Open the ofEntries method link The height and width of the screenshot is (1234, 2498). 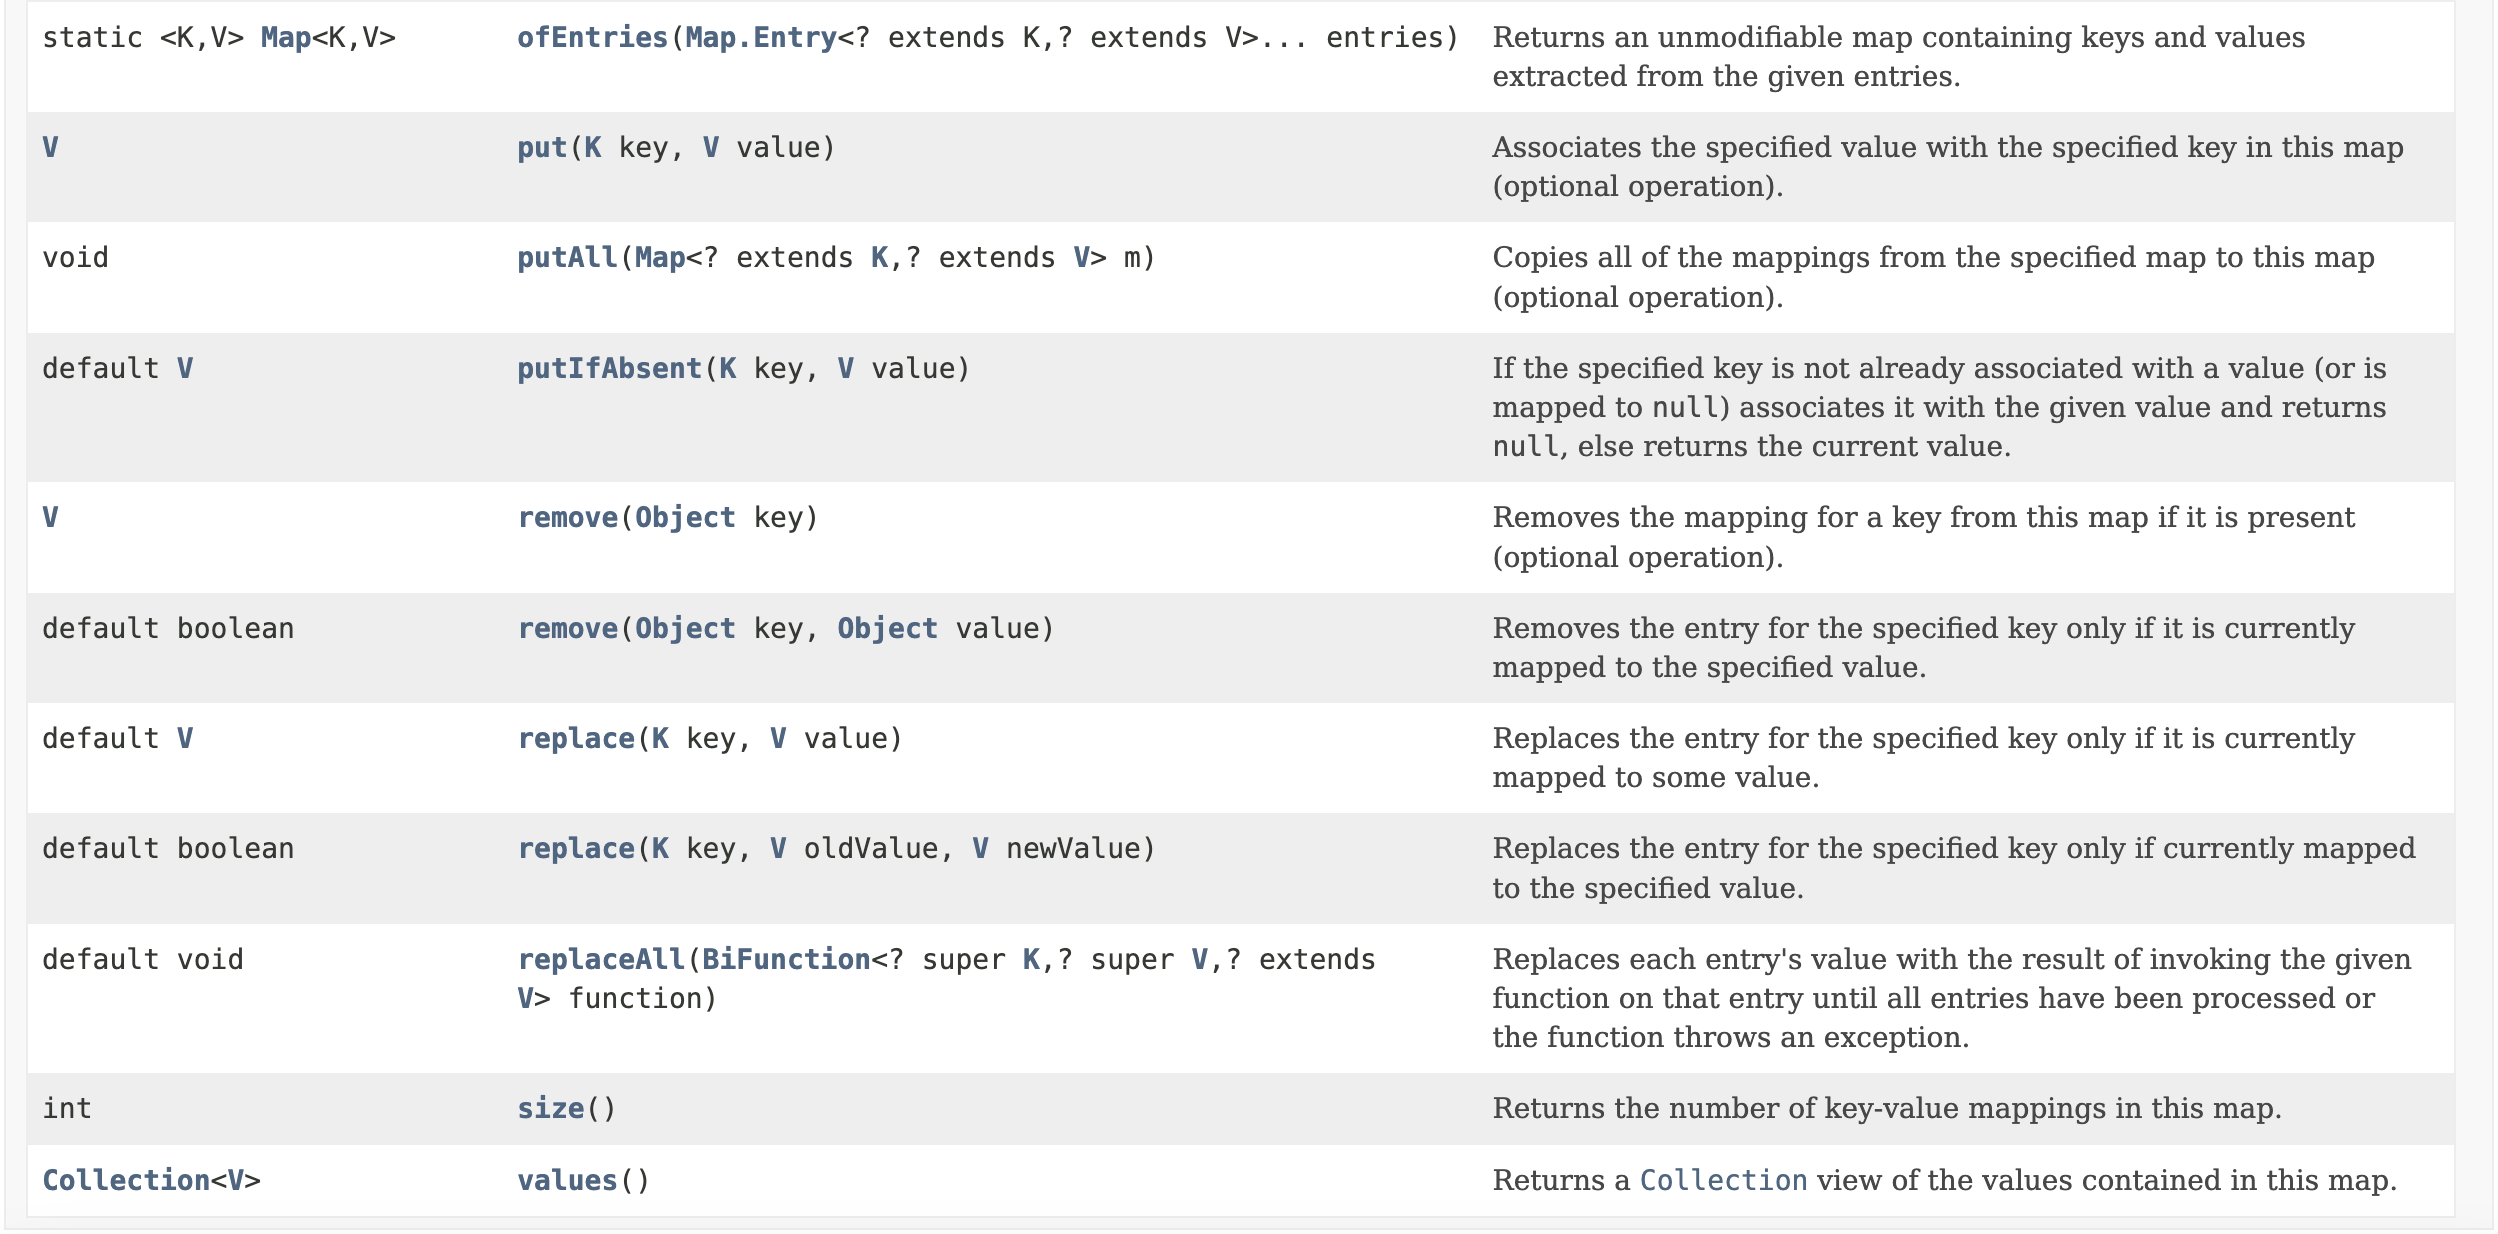coord(592,38)
